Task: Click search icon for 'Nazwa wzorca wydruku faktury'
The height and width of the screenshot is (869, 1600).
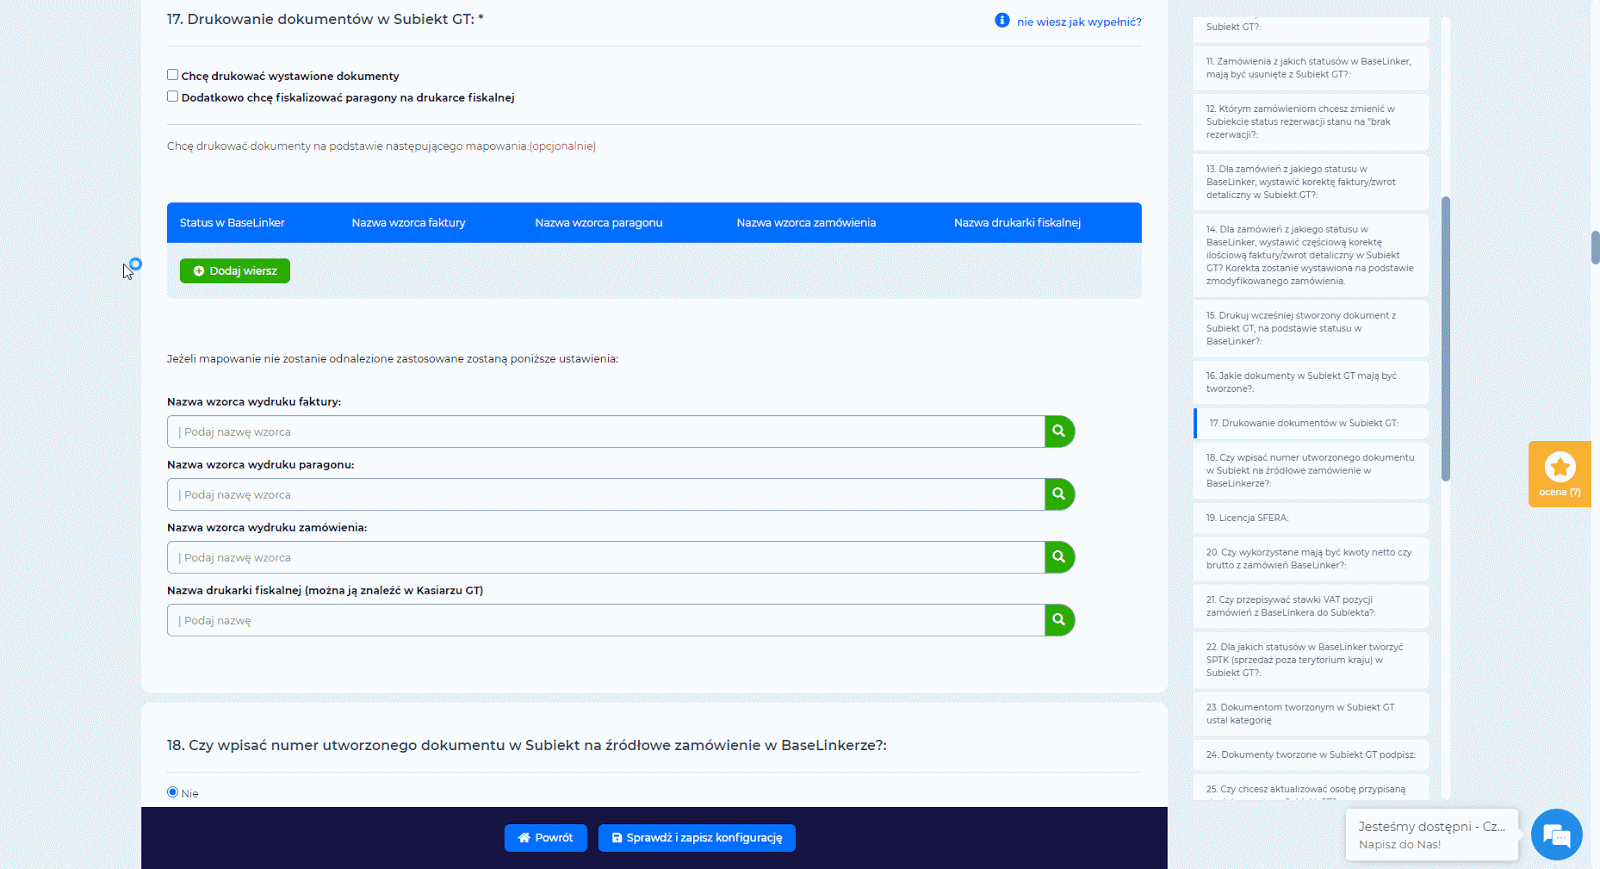Action: click(1059, 431)
